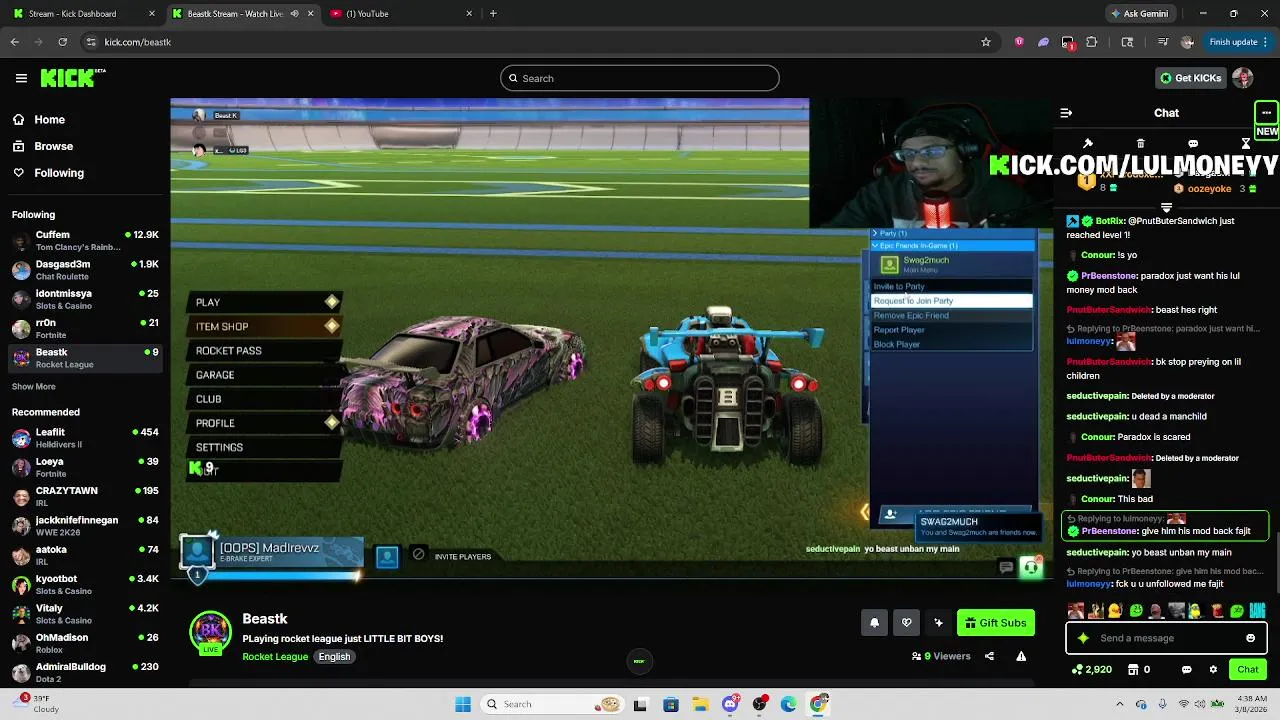Image resolution: width=1280 pixels, height=720 pixels.
Task: Click the media control music note icon
Action: click(x=1162, y=42)
